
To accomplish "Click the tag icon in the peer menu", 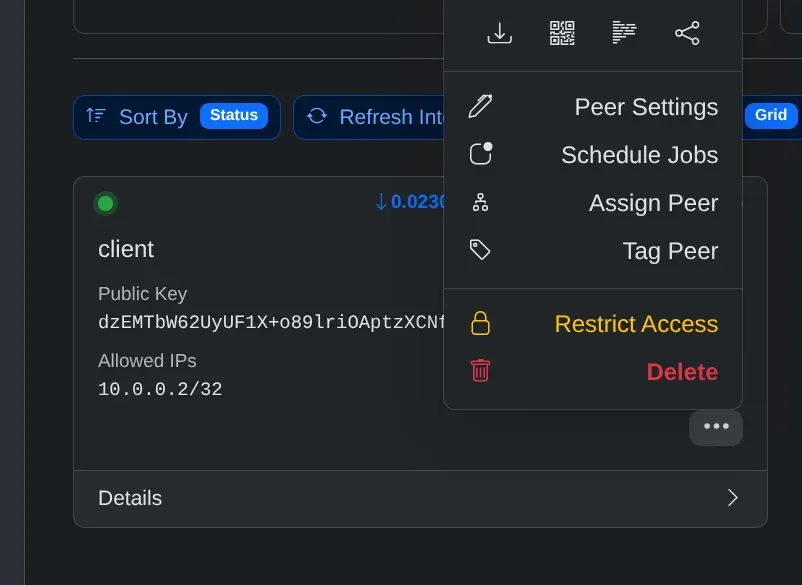I will pyautogui.click(x=481, y=250).
